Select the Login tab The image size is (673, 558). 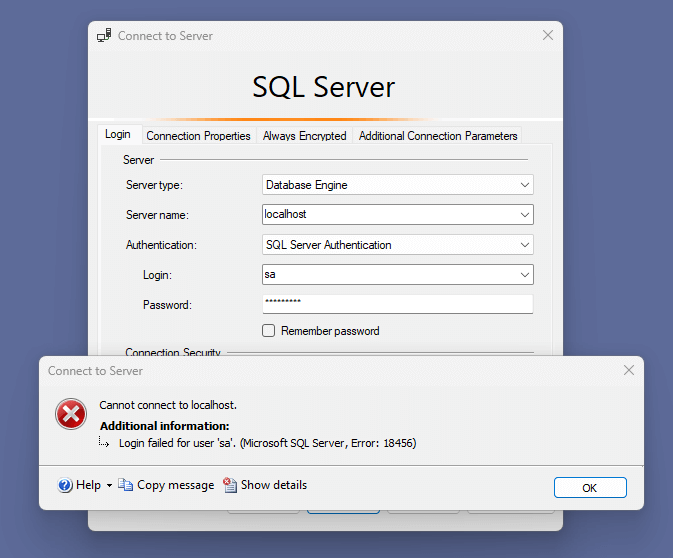tap(118, 135)
